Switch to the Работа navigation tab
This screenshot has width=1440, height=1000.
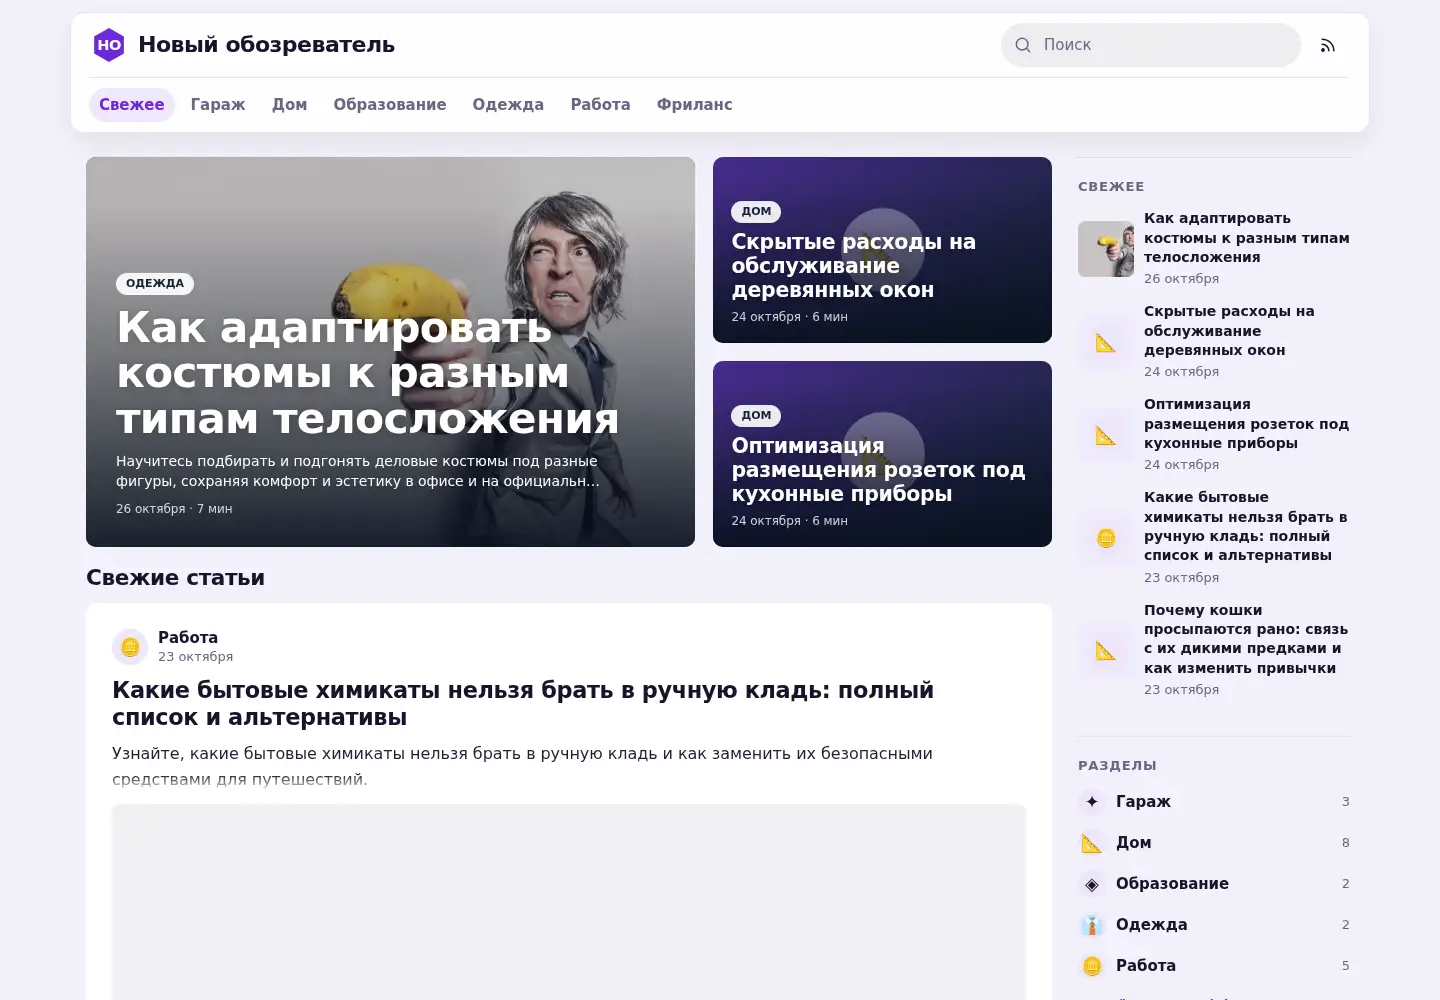tap(601, 105)
